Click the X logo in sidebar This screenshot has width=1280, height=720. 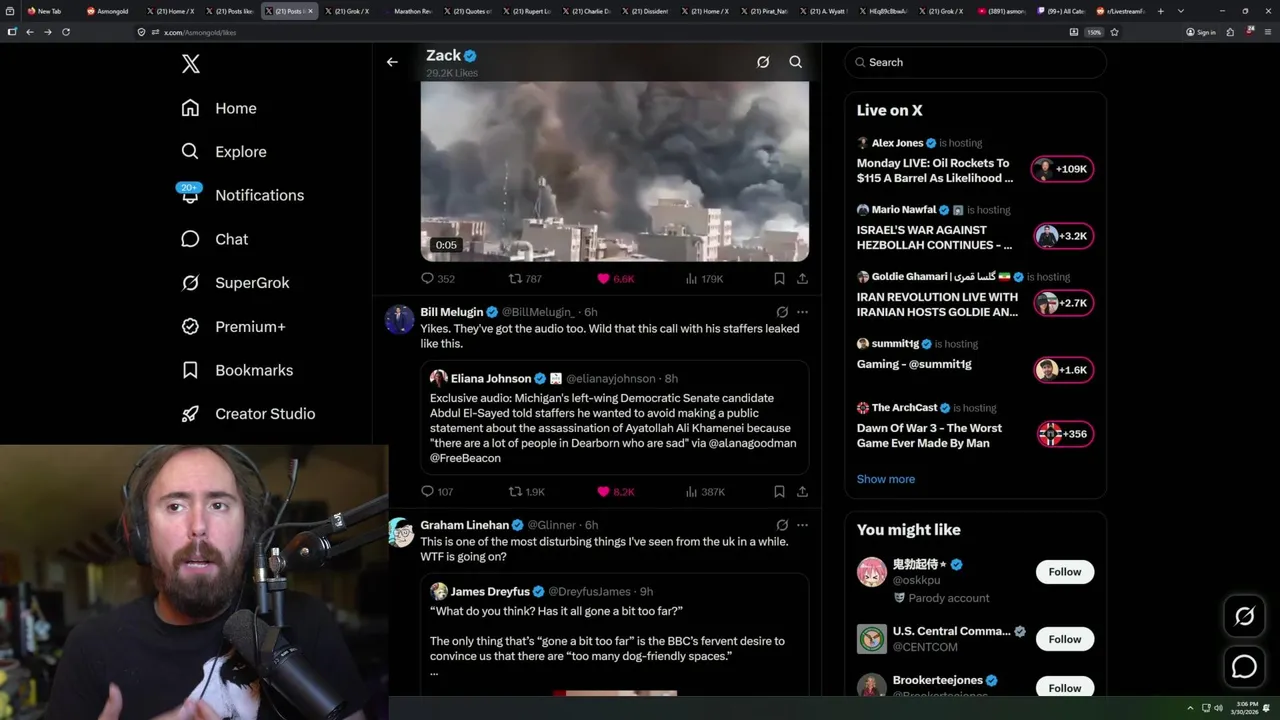[191, 64]
